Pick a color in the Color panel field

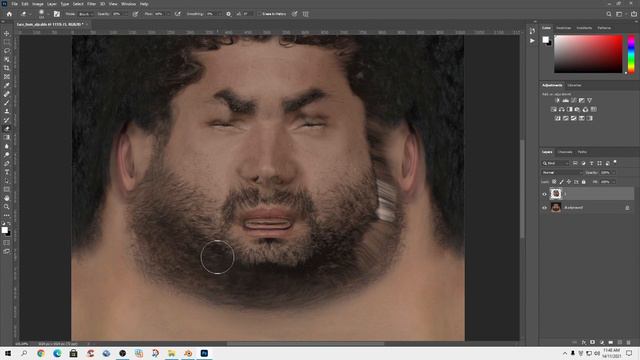tap(588, 54)
